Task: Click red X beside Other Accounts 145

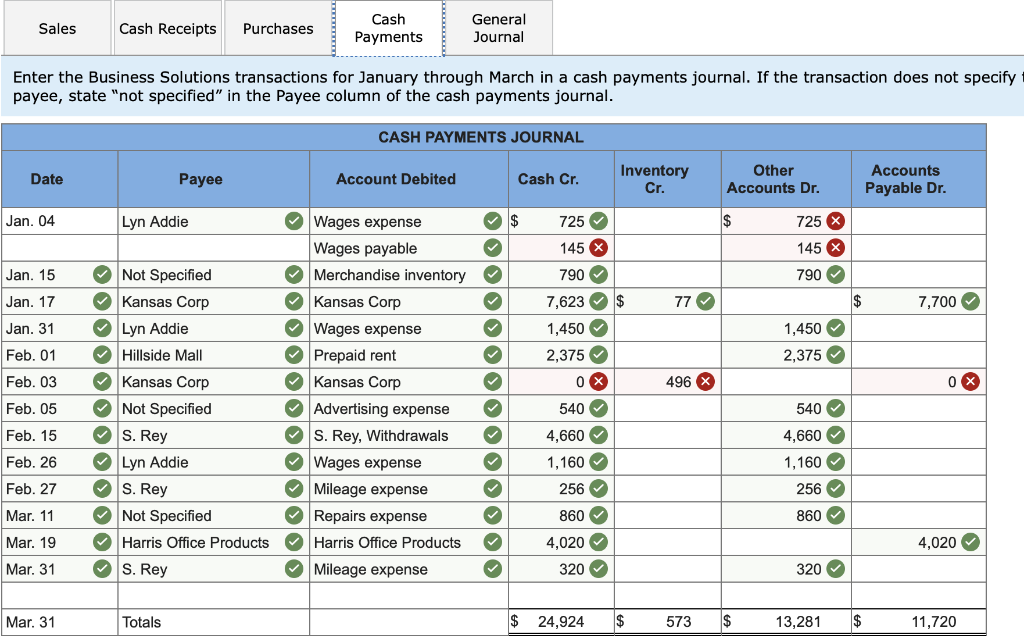Action: [x=835, y=248]
